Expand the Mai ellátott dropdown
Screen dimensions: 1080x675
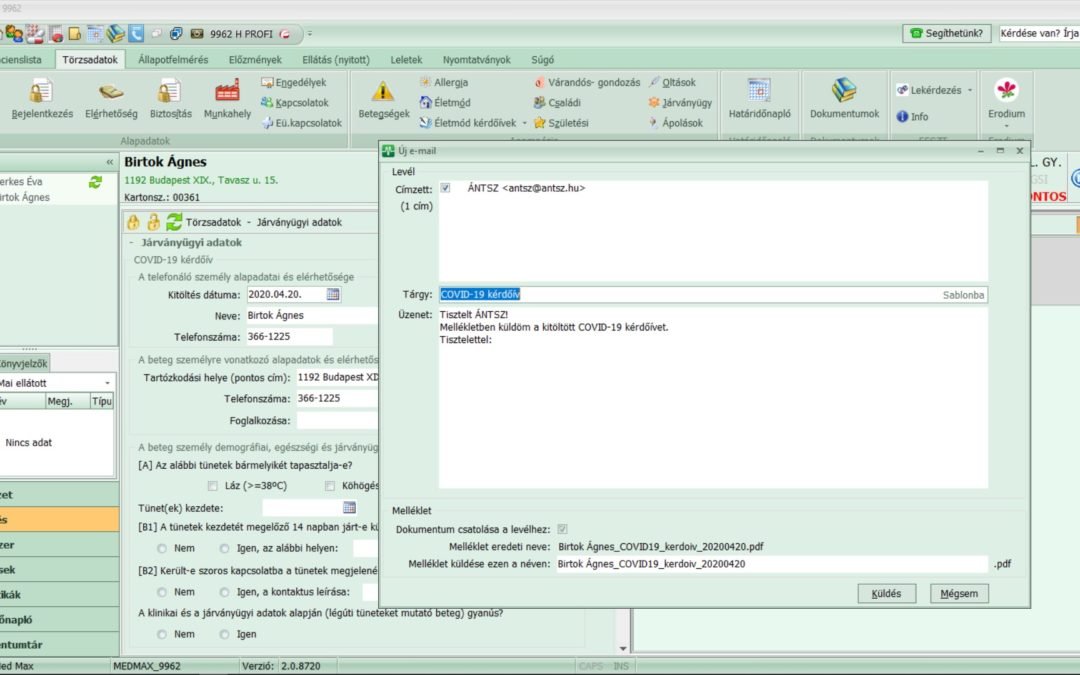pos(108,383)
